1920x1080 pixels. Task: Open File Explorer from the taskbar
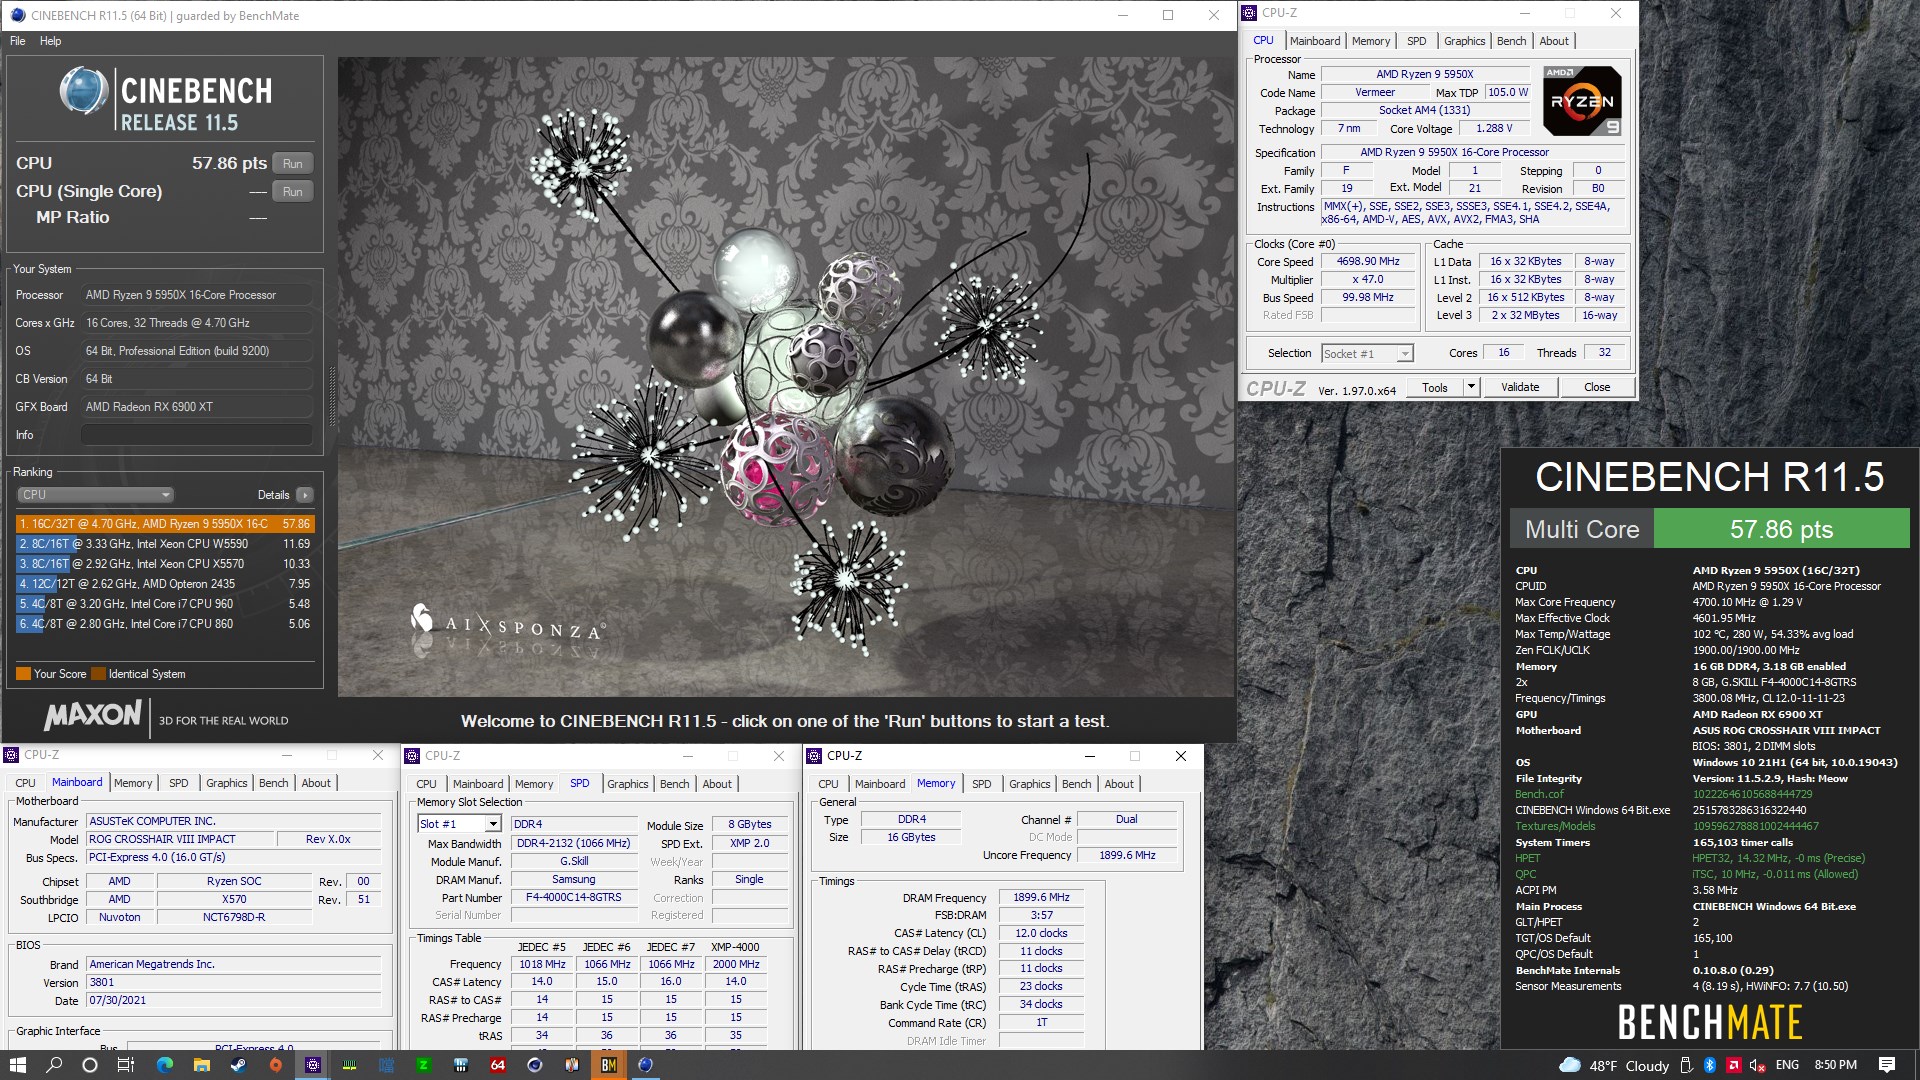[x=201, y=1065]
